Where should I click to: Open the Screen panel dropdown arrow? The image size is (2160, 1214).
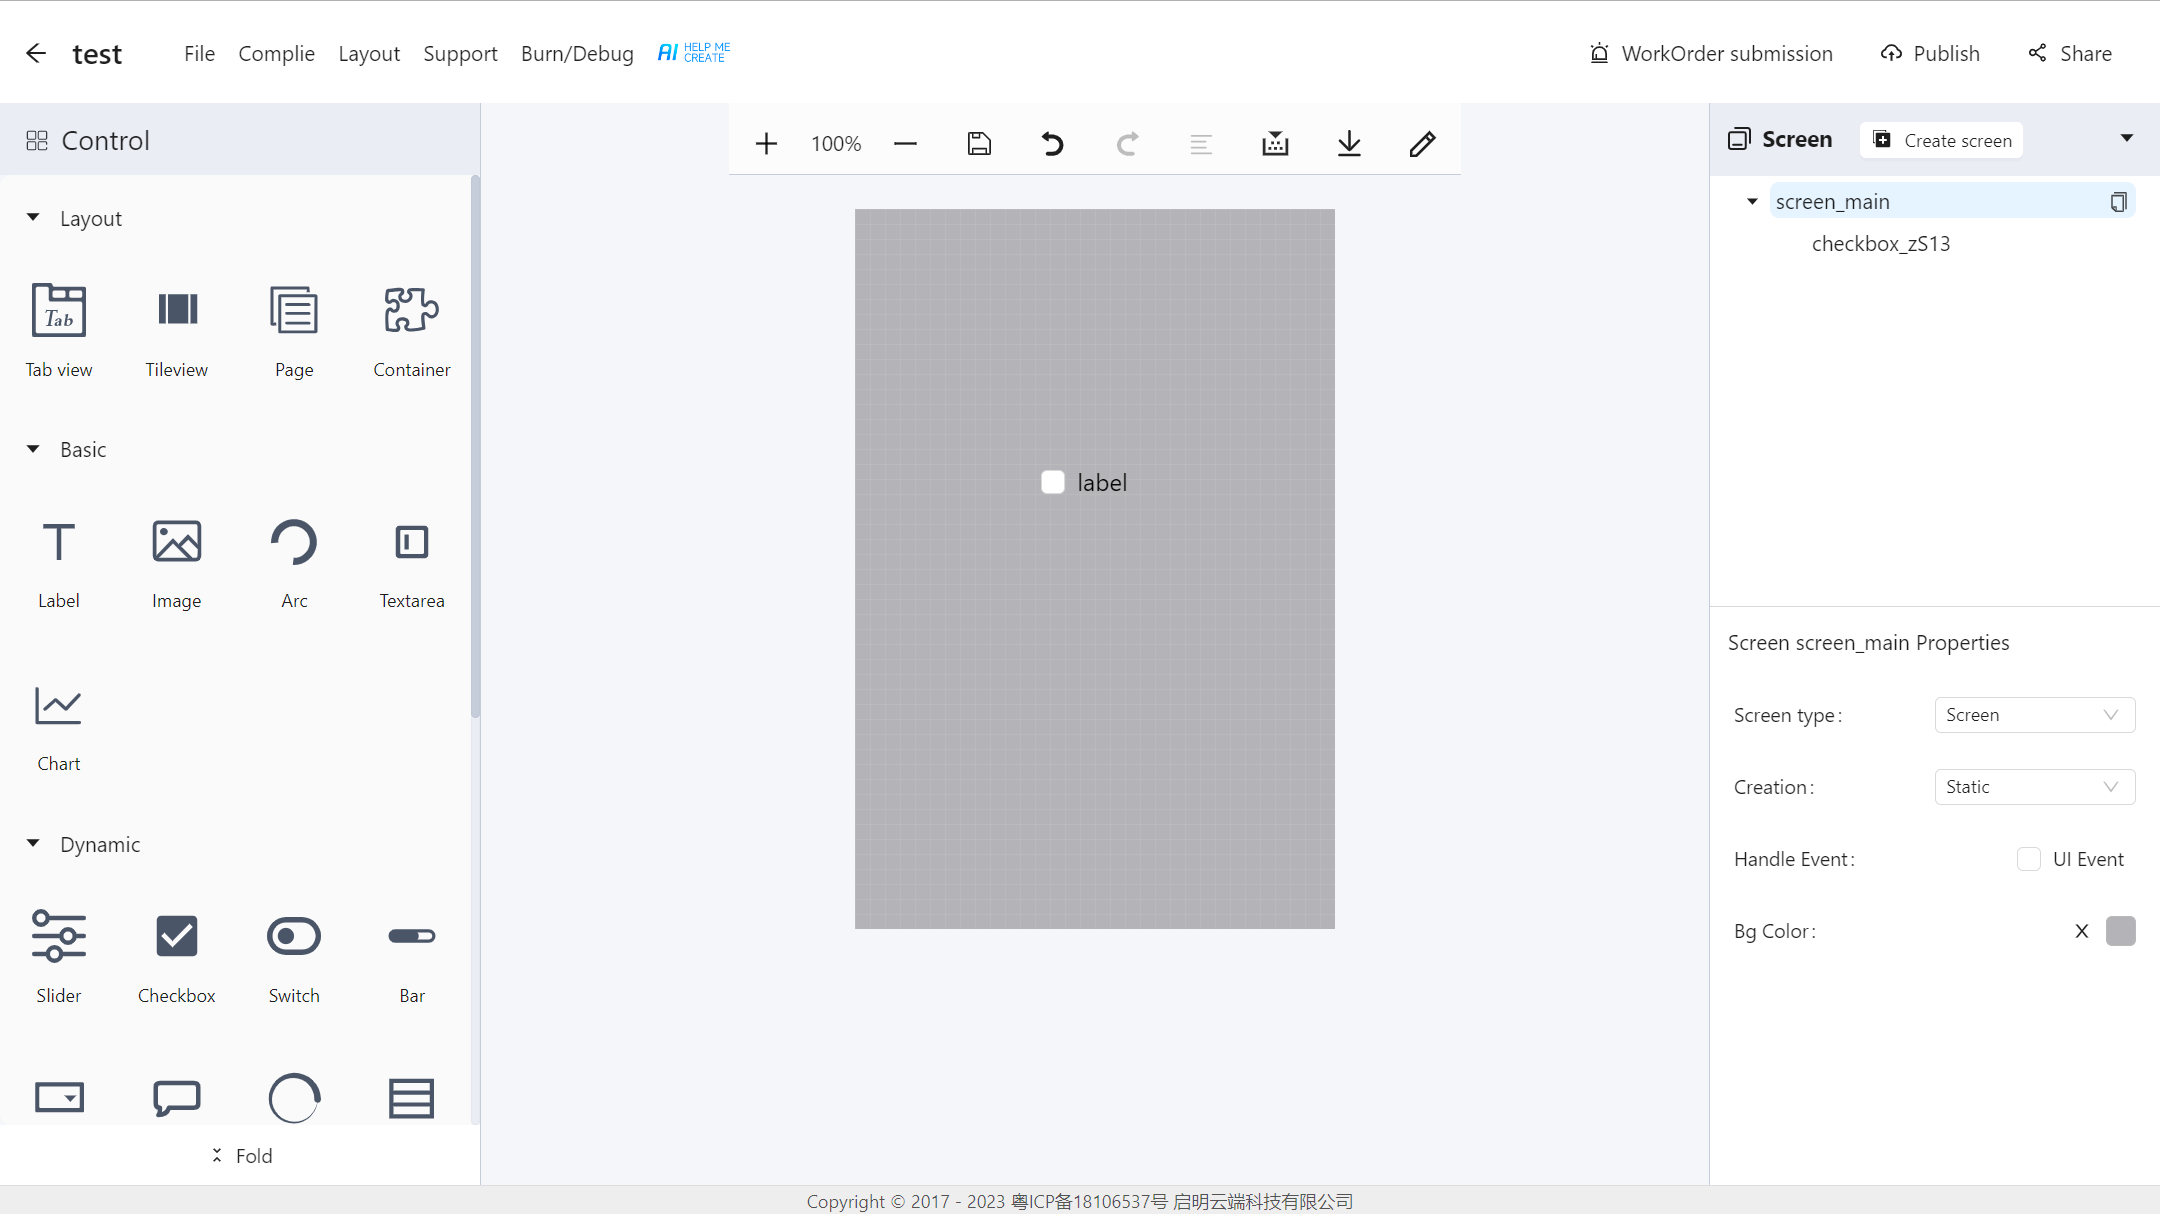coord(2127,138)
